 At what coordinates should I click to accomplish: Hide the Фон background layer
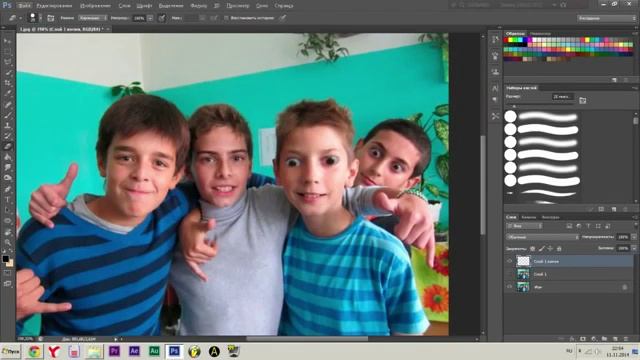[509, 287]
